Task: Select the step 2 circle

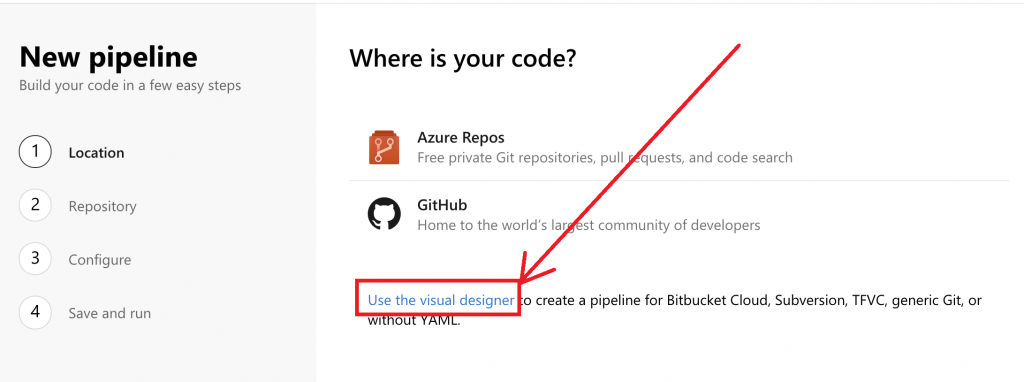Action: (35, 206)
